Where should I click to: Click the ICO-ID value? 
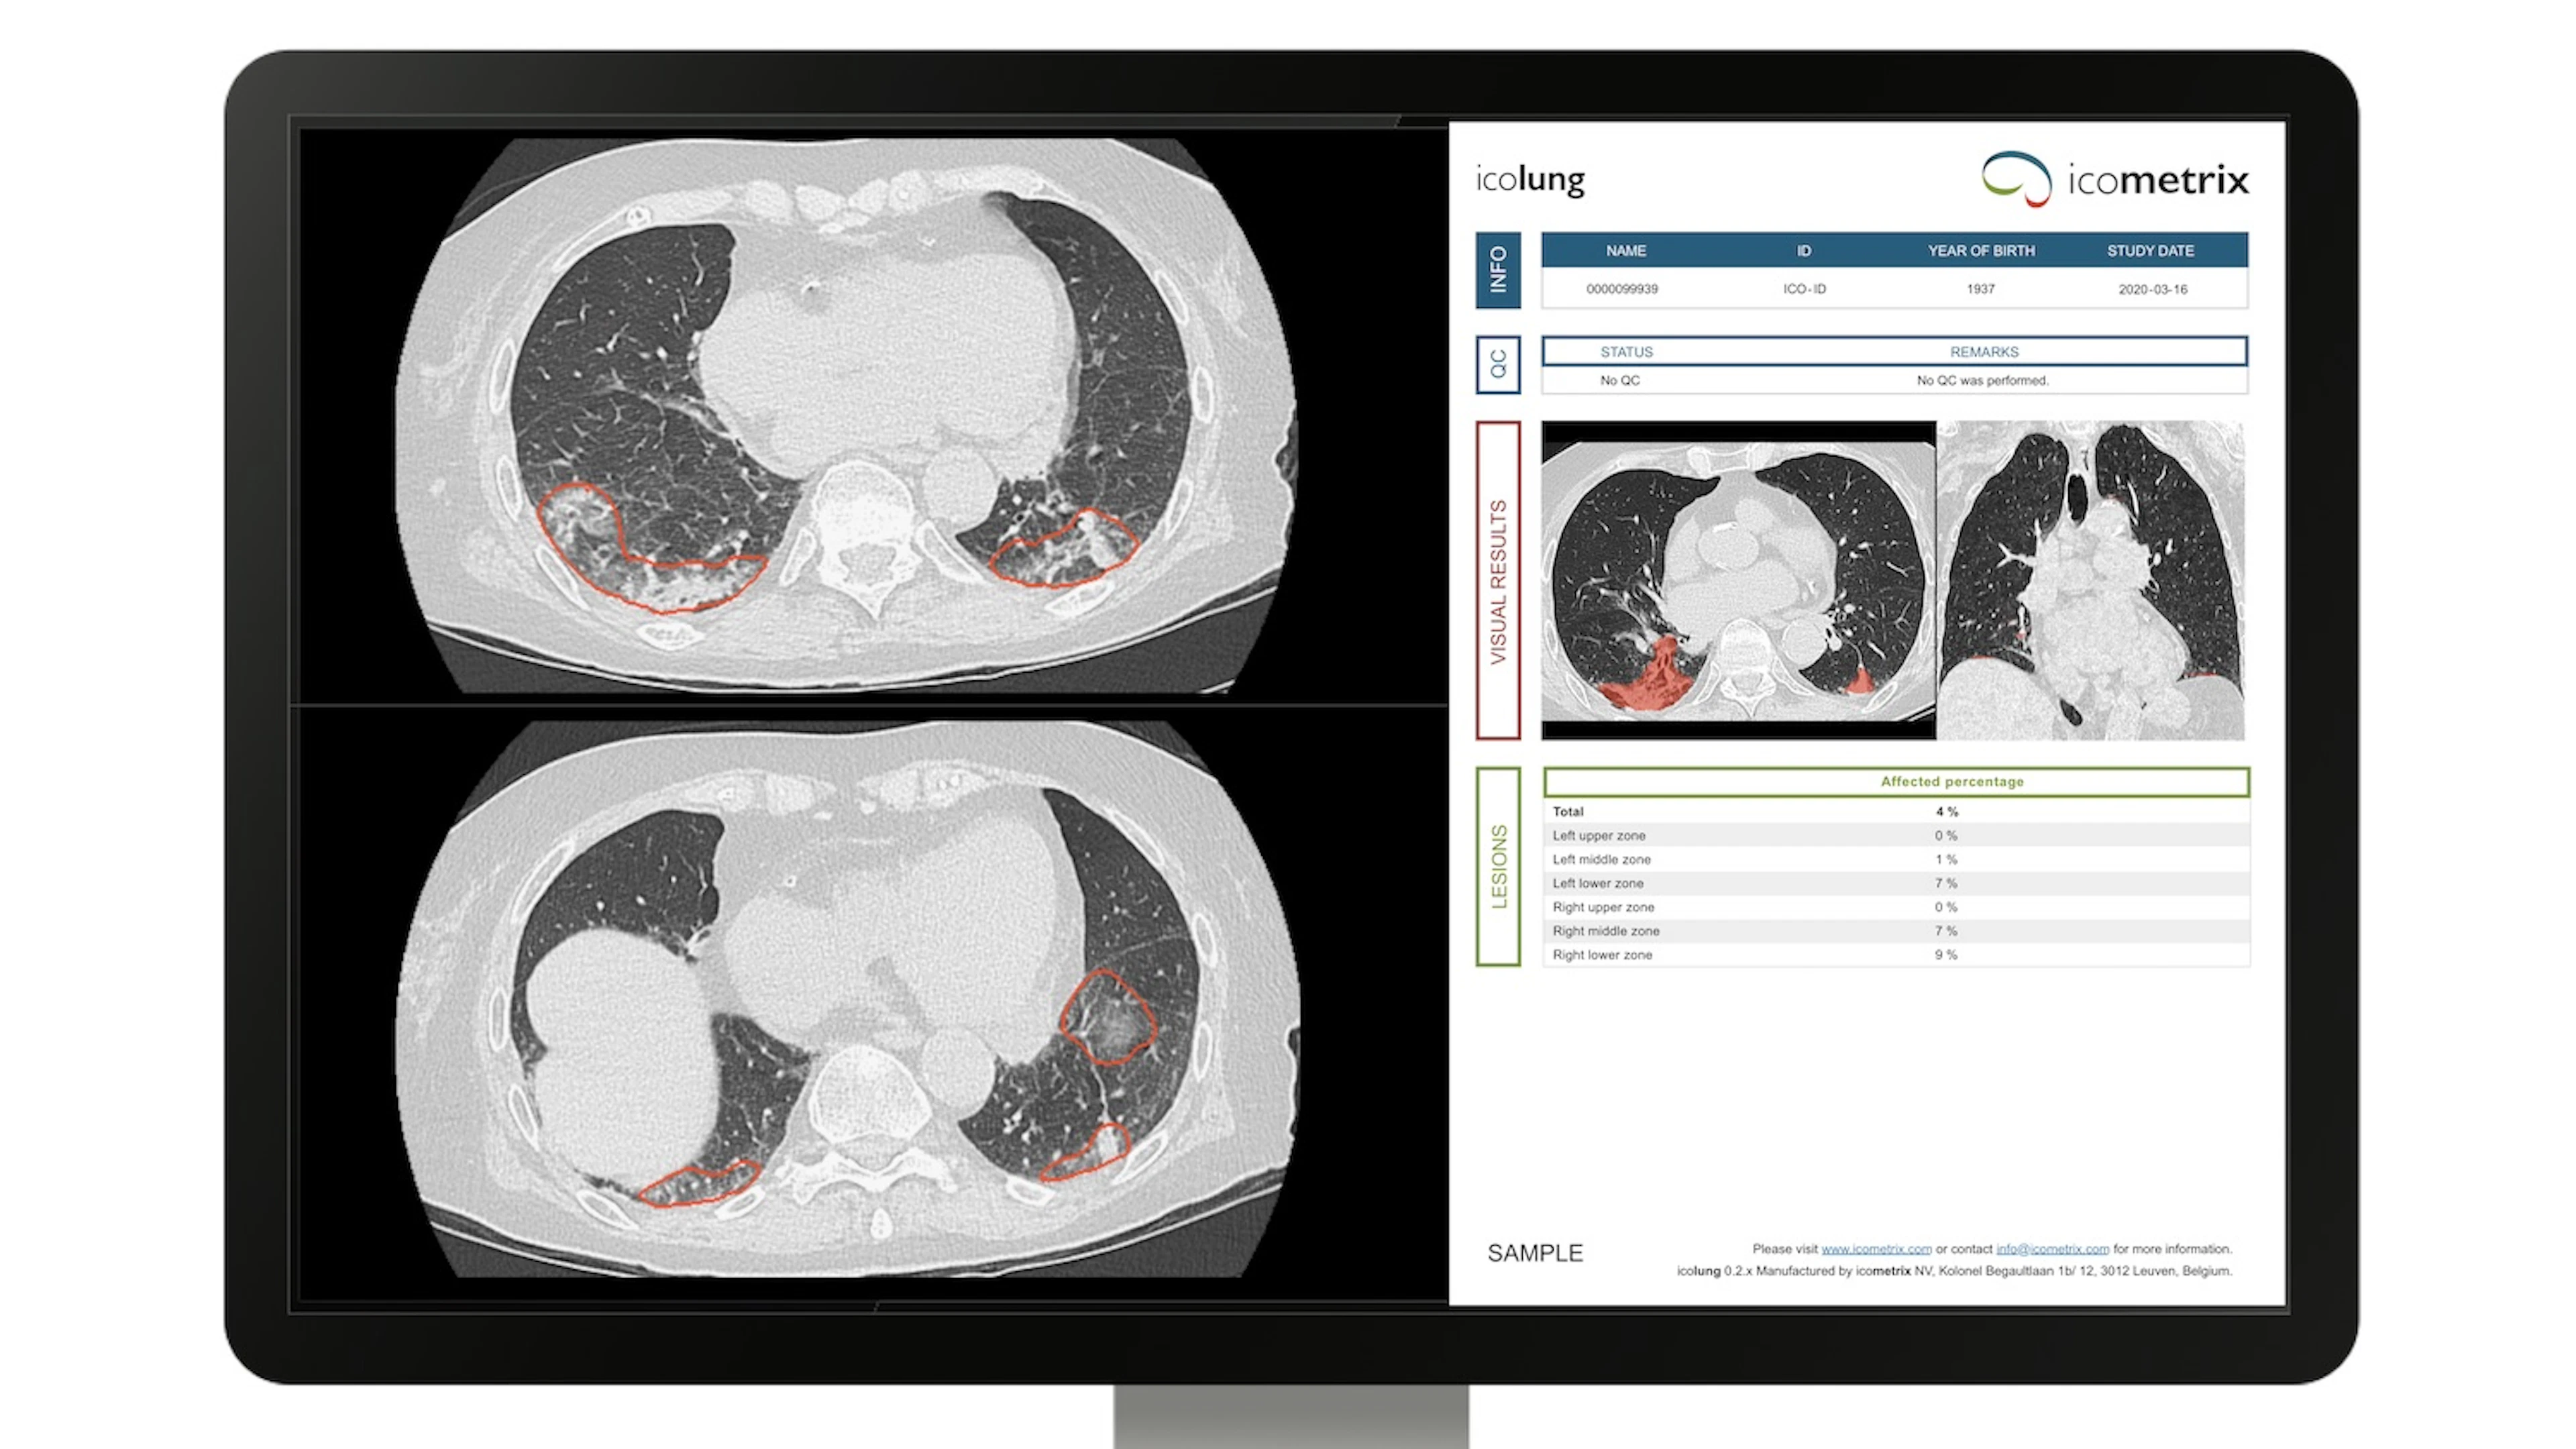(x=1805, y=289)
